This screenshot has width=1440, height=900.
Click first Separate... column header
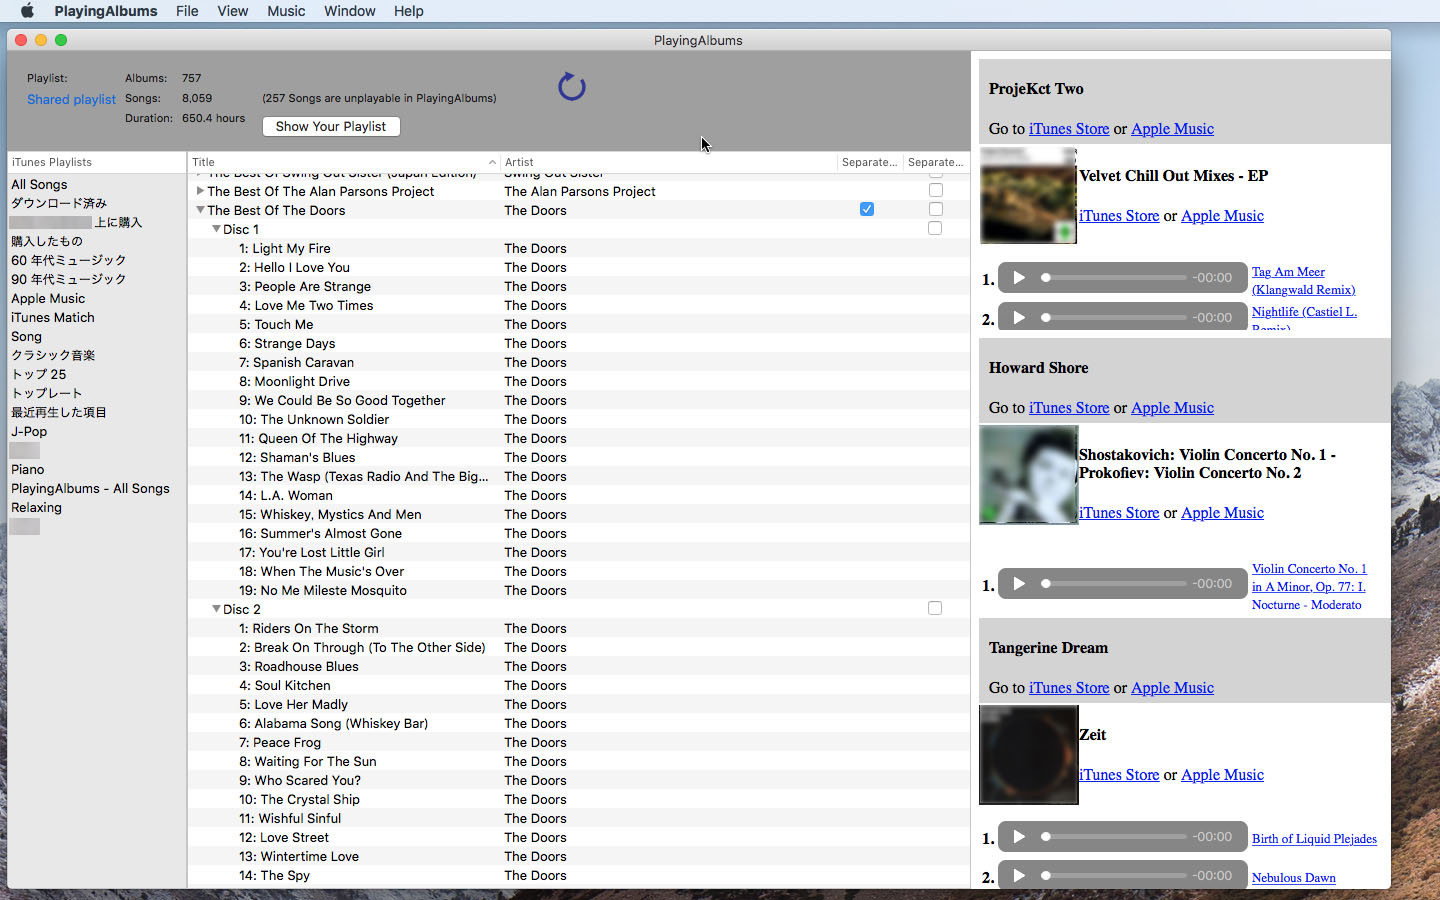pos(870,162)
